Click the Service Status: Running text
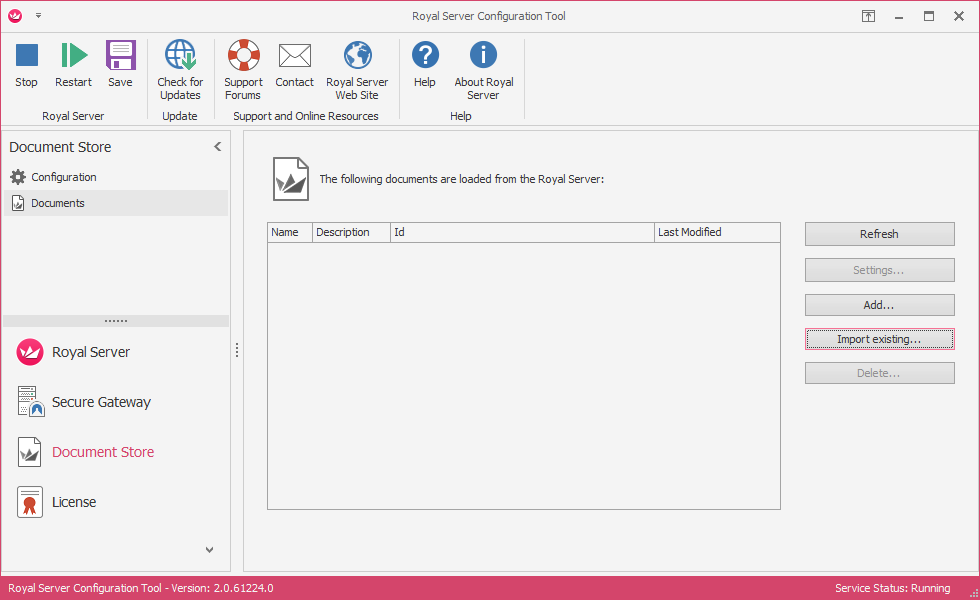The image size is (980, 600). click(x=892, y=588)
